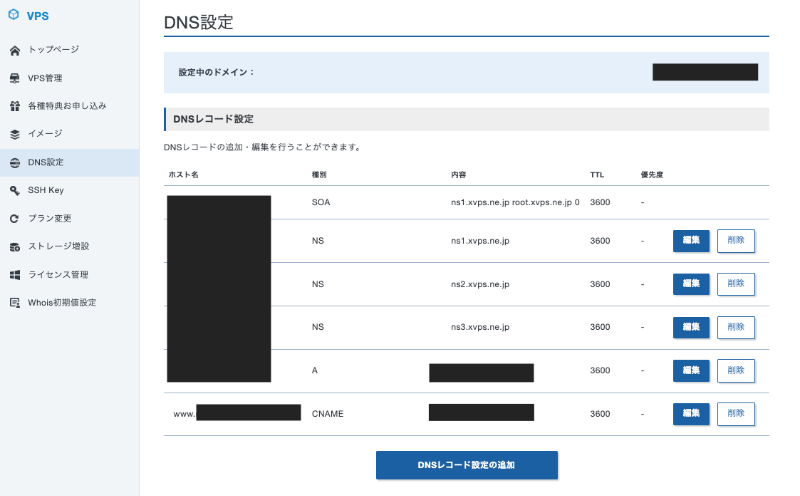
Task: Delete the A record row
Action: (736, 370)
